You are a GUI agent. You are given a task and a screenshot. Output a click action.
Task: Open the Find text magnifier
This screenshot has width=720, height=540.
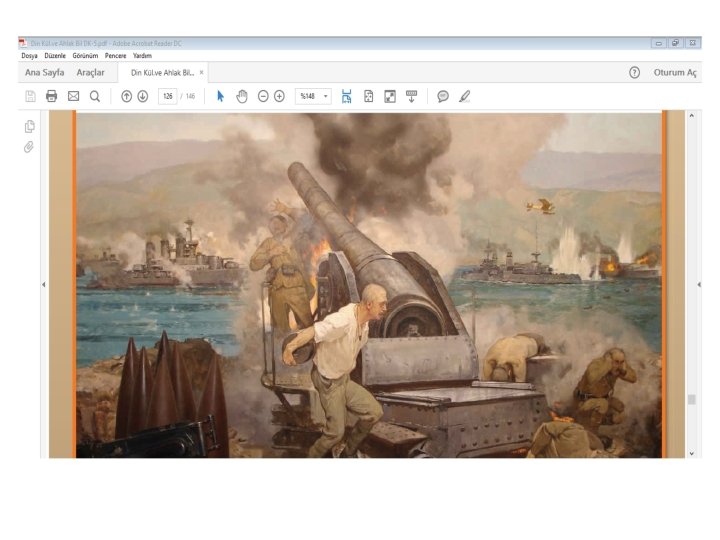pyautogui.click(x=95, y=96)
